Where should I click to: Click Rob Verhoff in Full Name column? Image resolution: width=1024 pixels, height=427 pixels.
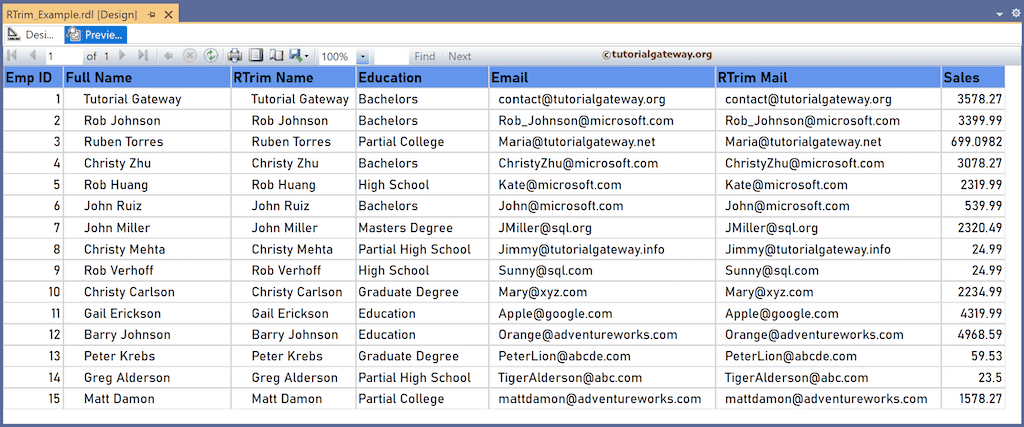coord(121,270)
